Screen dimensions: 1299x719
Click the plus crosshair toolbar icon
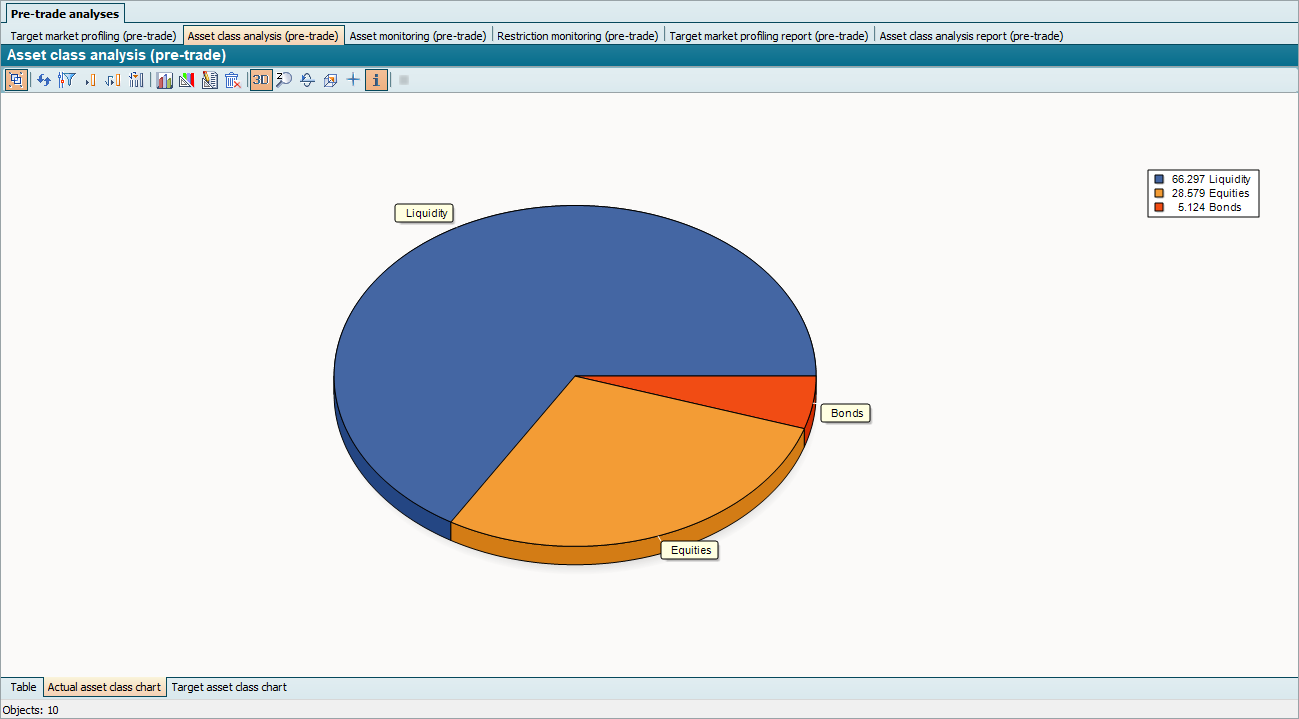[x=353, y=80]
